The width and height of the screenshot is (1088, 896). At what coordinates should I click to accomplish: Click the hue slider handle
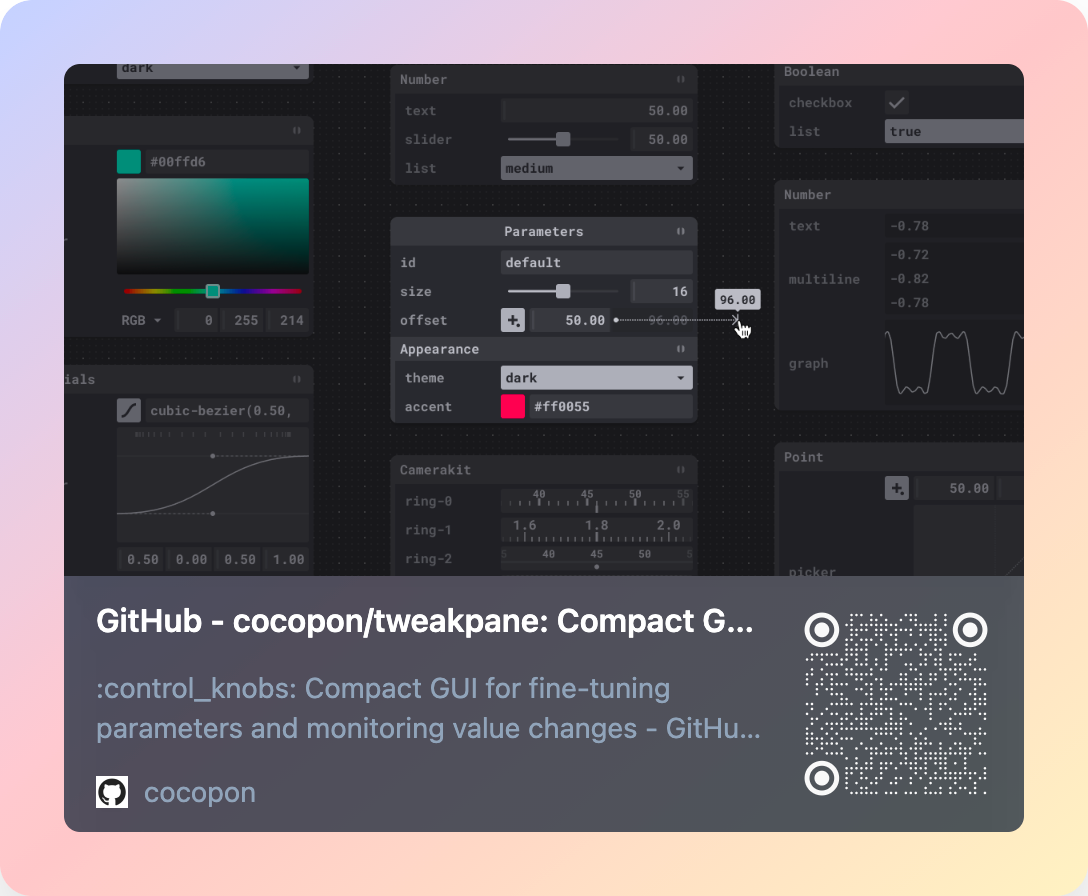point(213,291)
